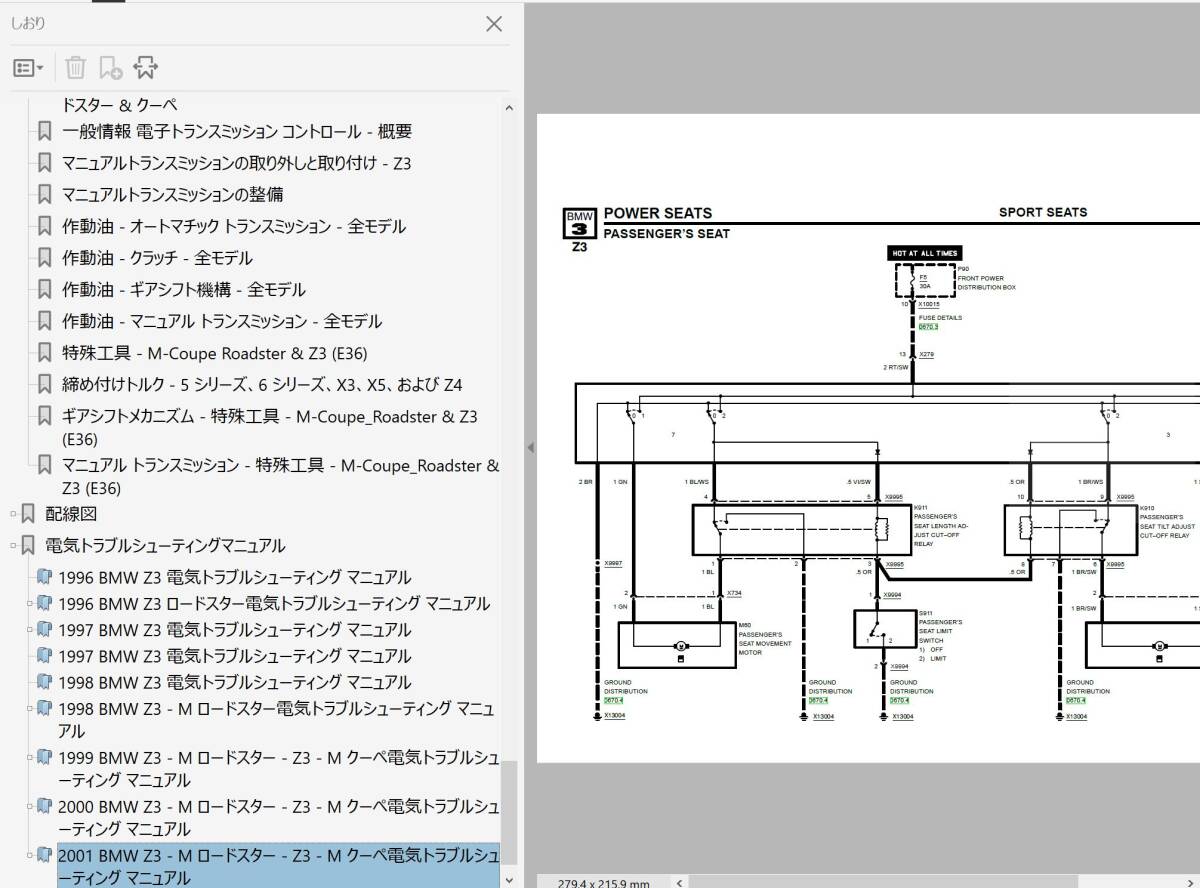Expand the 配線図 tree node
Viewport: 1200px width, 888px height.
[x=14, y=514]
